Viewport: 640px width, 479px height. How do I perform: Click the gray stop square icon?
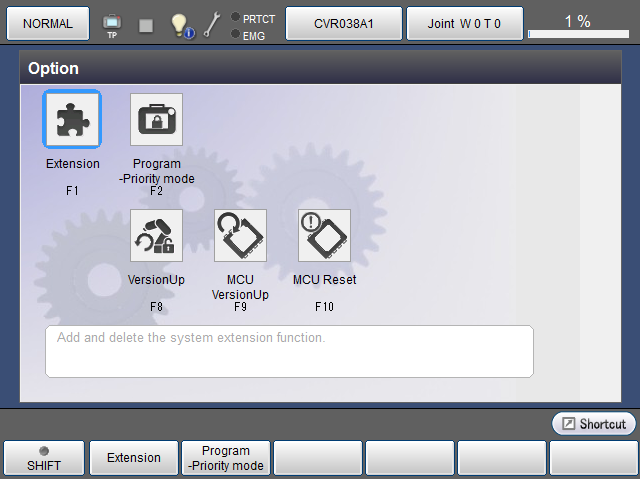tap(146, 24)
